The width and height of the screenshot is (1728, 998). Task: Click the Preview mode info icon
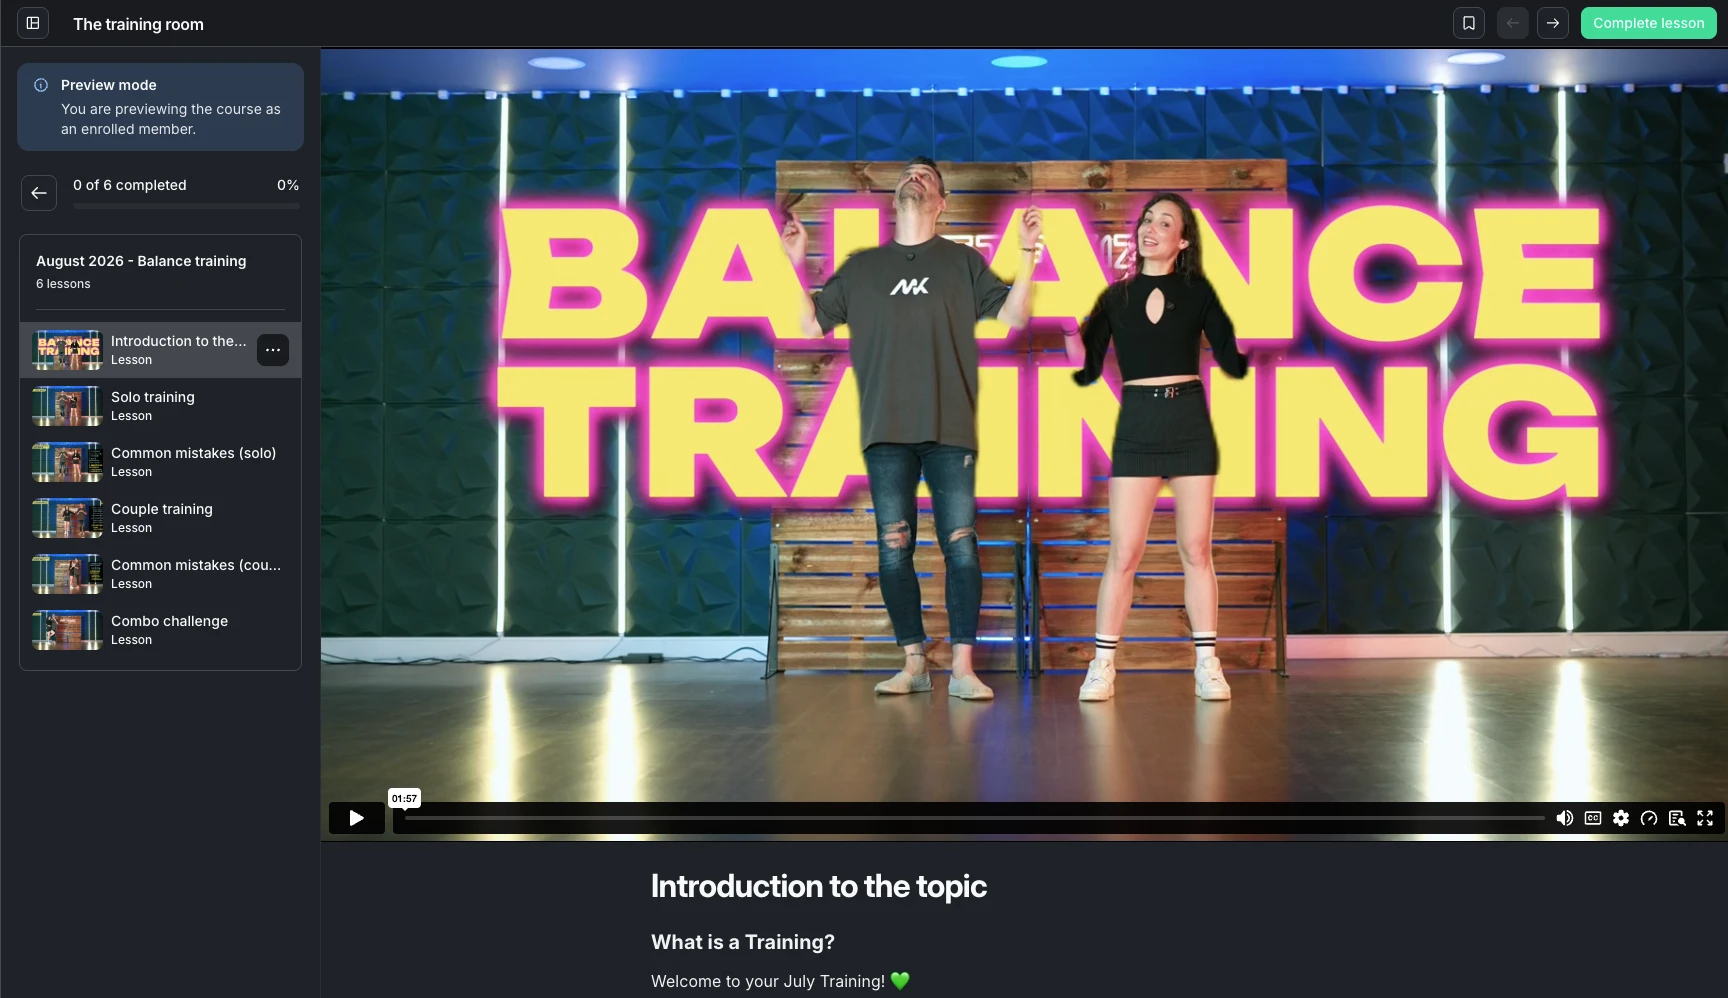coord(41,85)
